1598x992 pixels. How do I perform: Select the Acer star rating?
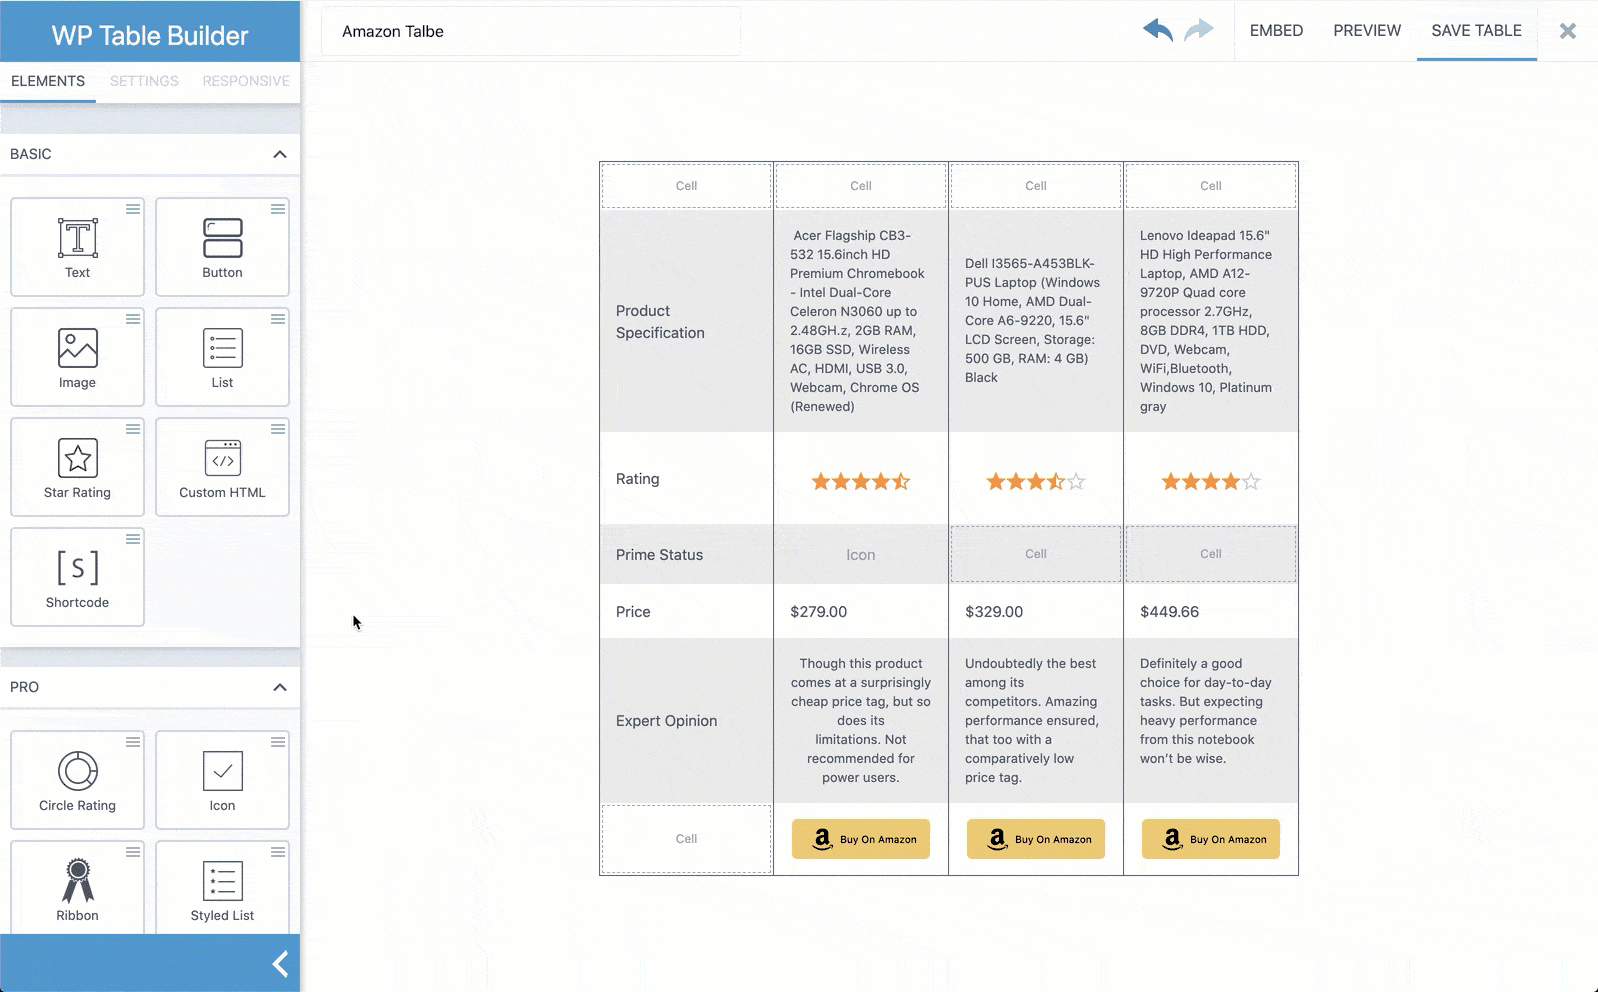(x=861, y=481)
